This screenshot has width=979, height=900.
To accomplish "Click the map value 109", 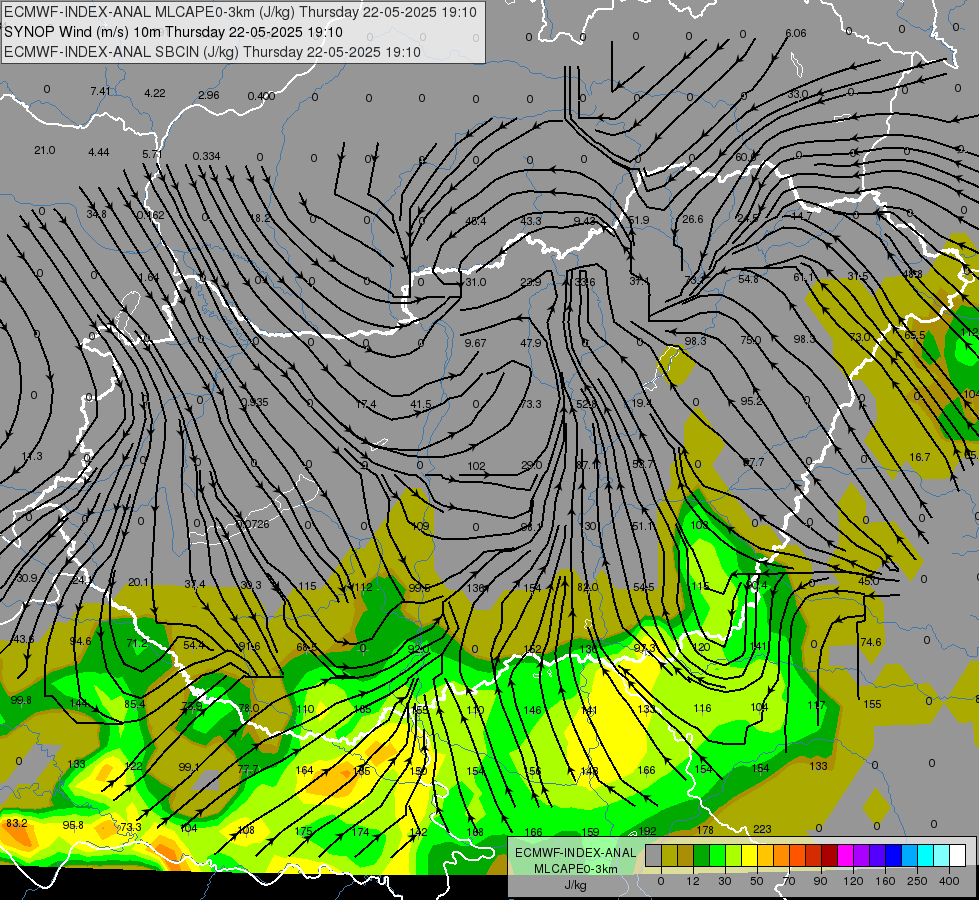I will tap(421, 527).
